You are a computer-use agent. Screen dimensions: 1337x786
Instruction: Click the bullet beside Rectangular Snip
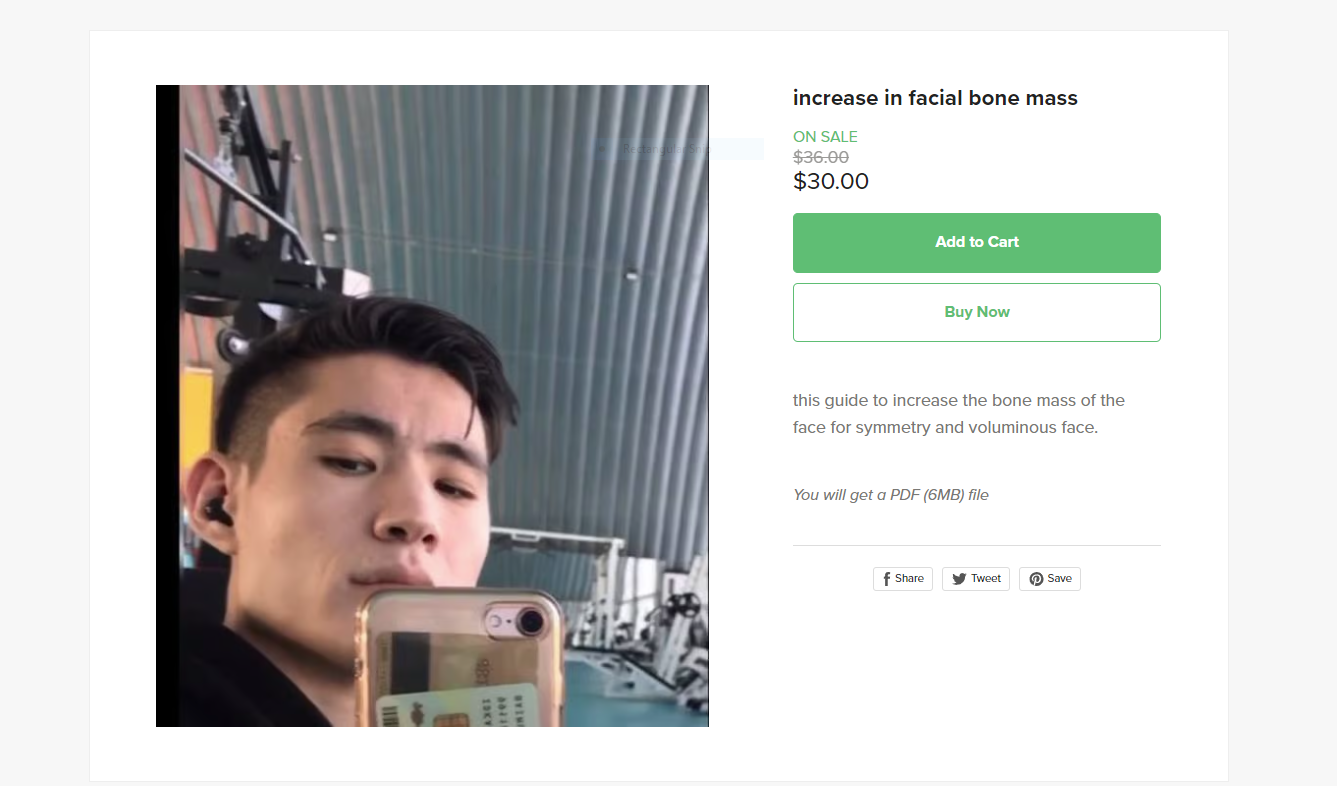[602, 149]
